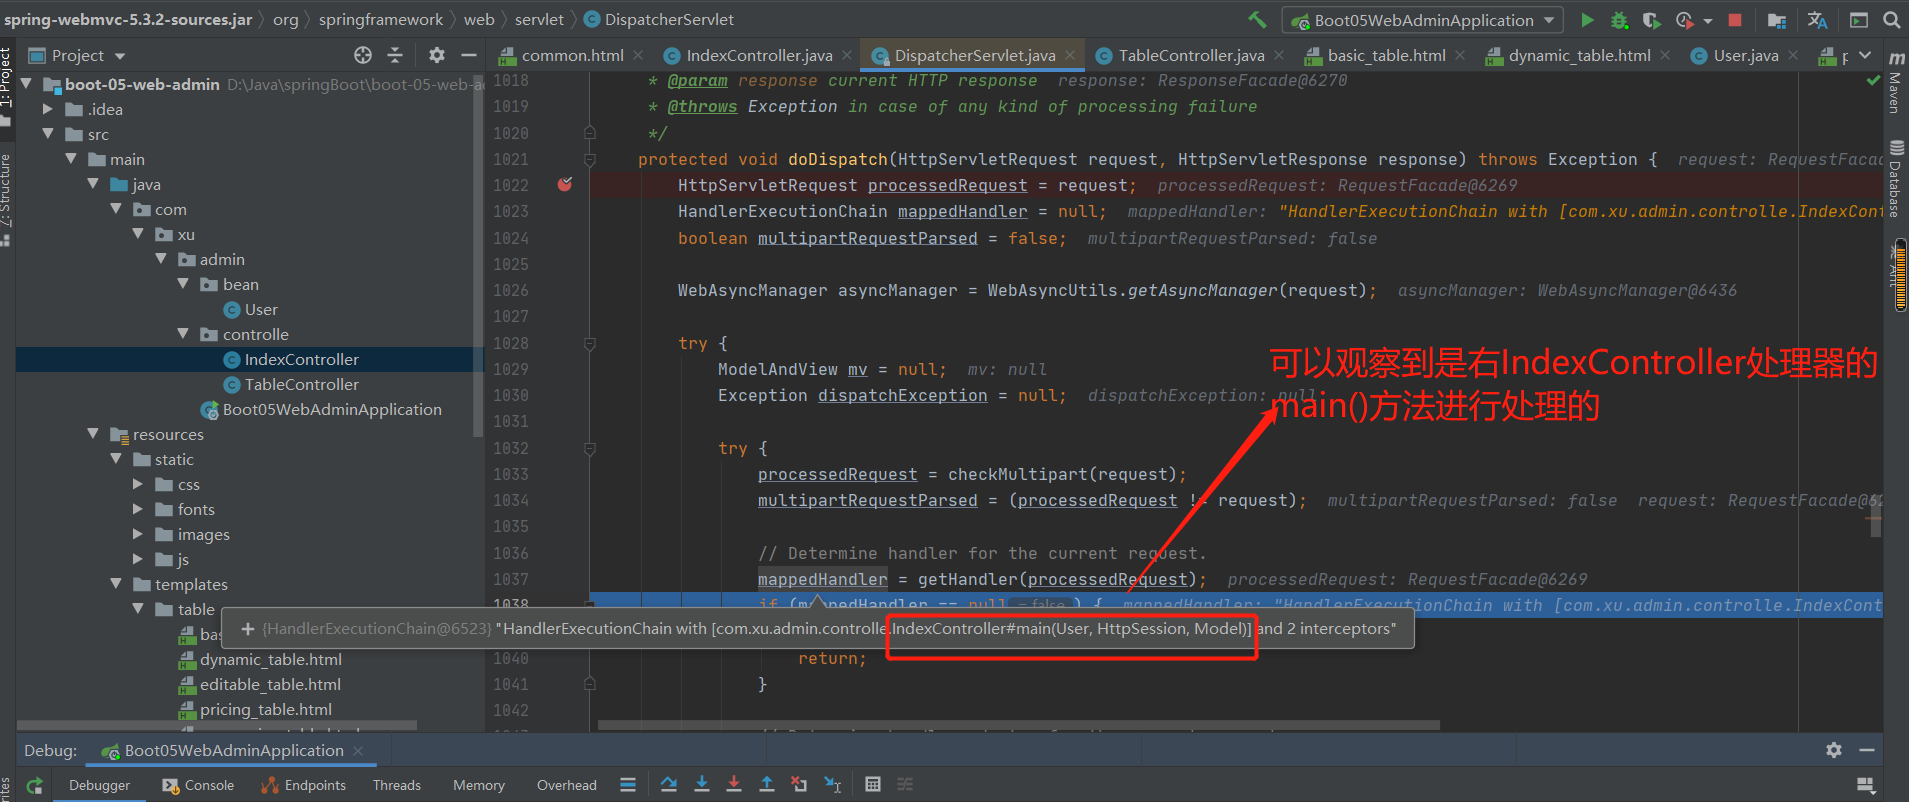Click the Step Into debugger icon
1909x802 pixels.
(x=702, y=785)
